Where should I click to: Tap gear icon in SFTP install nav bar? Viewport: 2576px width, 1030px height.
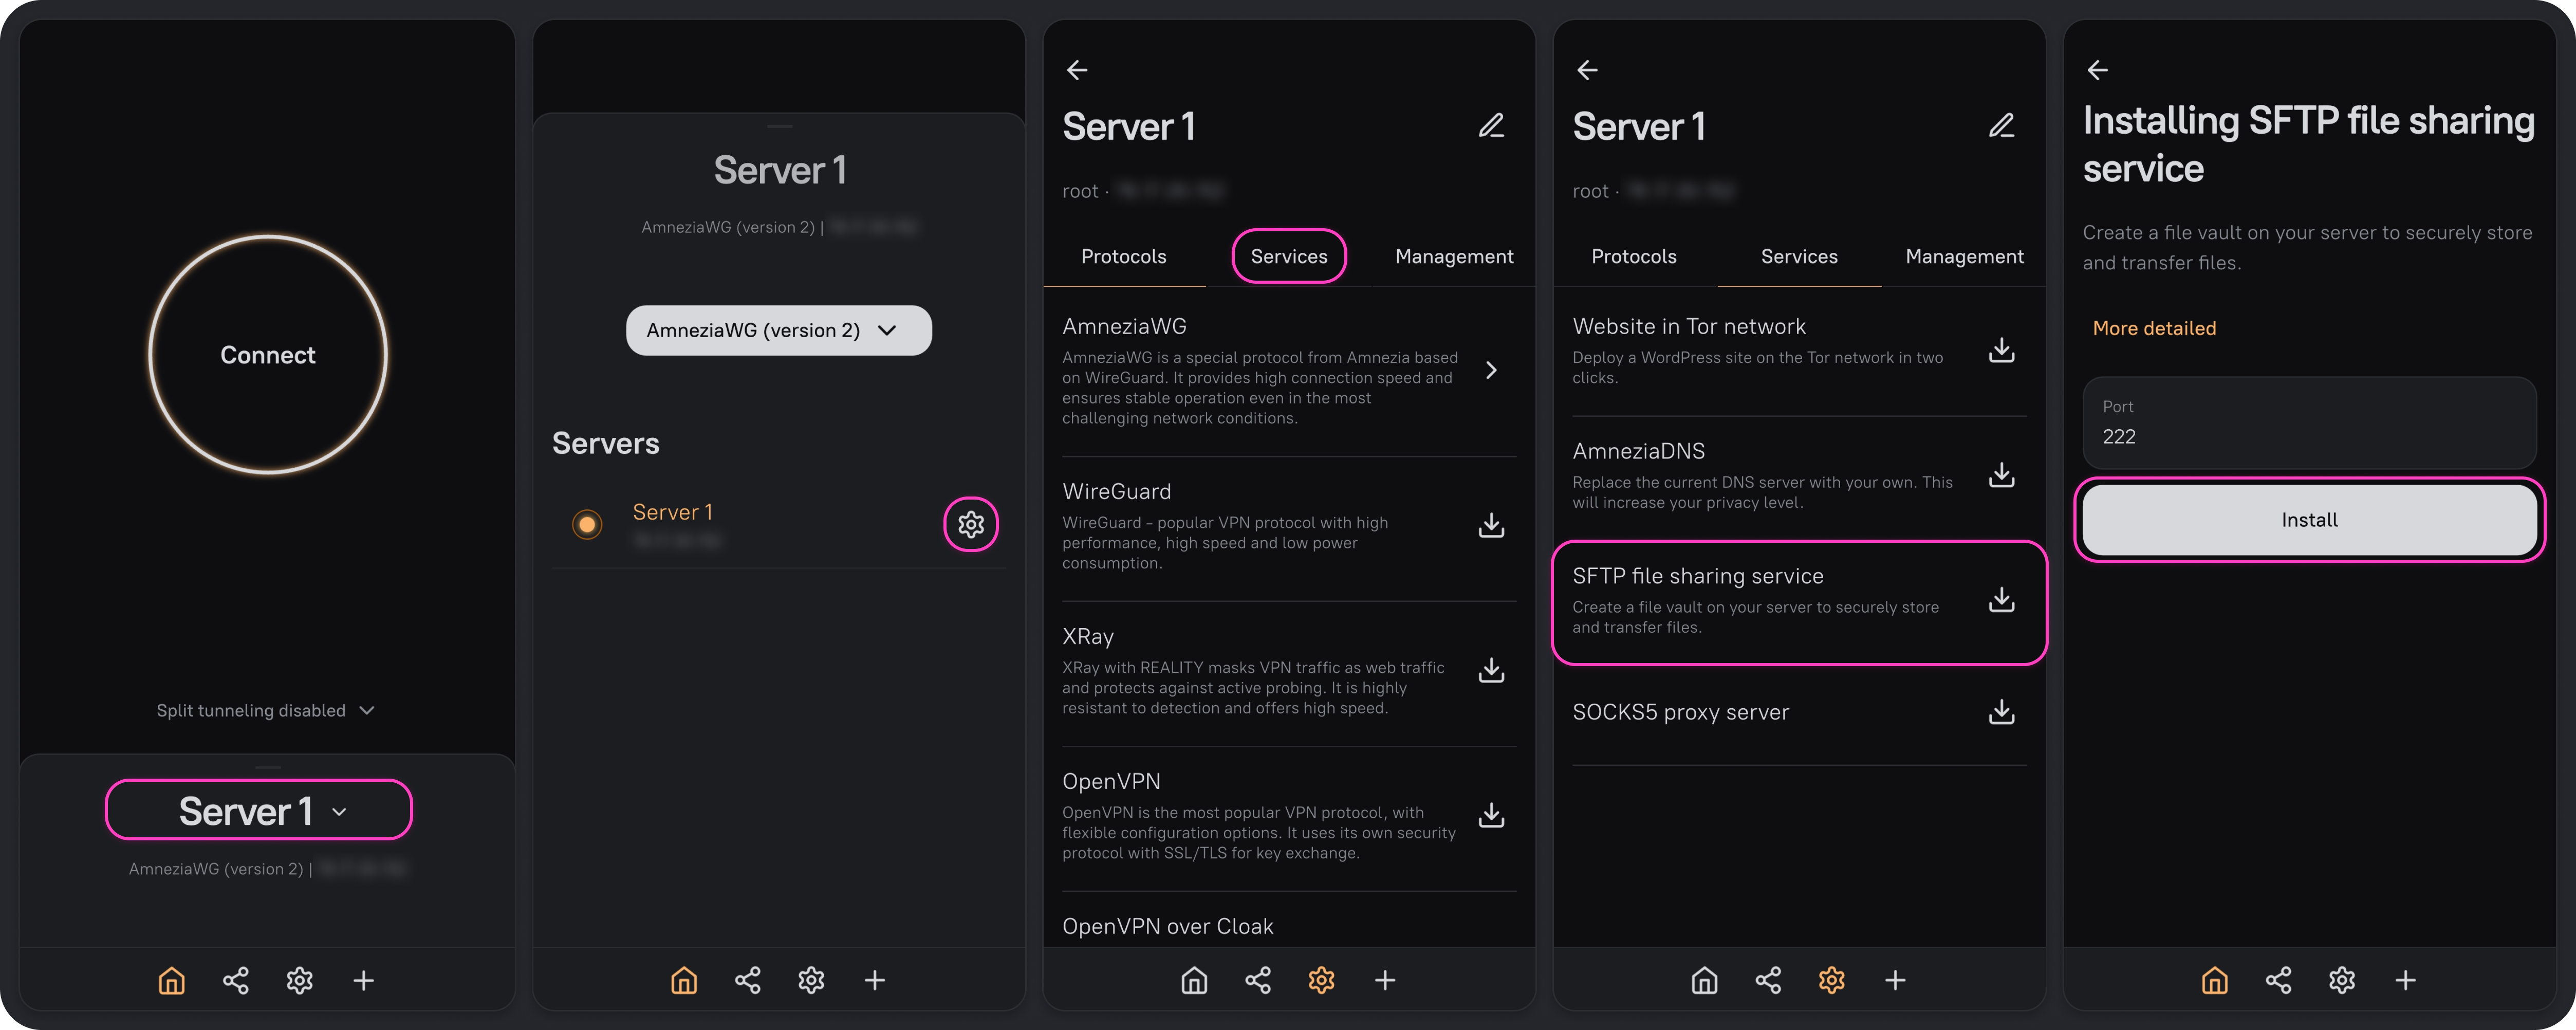2342,980
